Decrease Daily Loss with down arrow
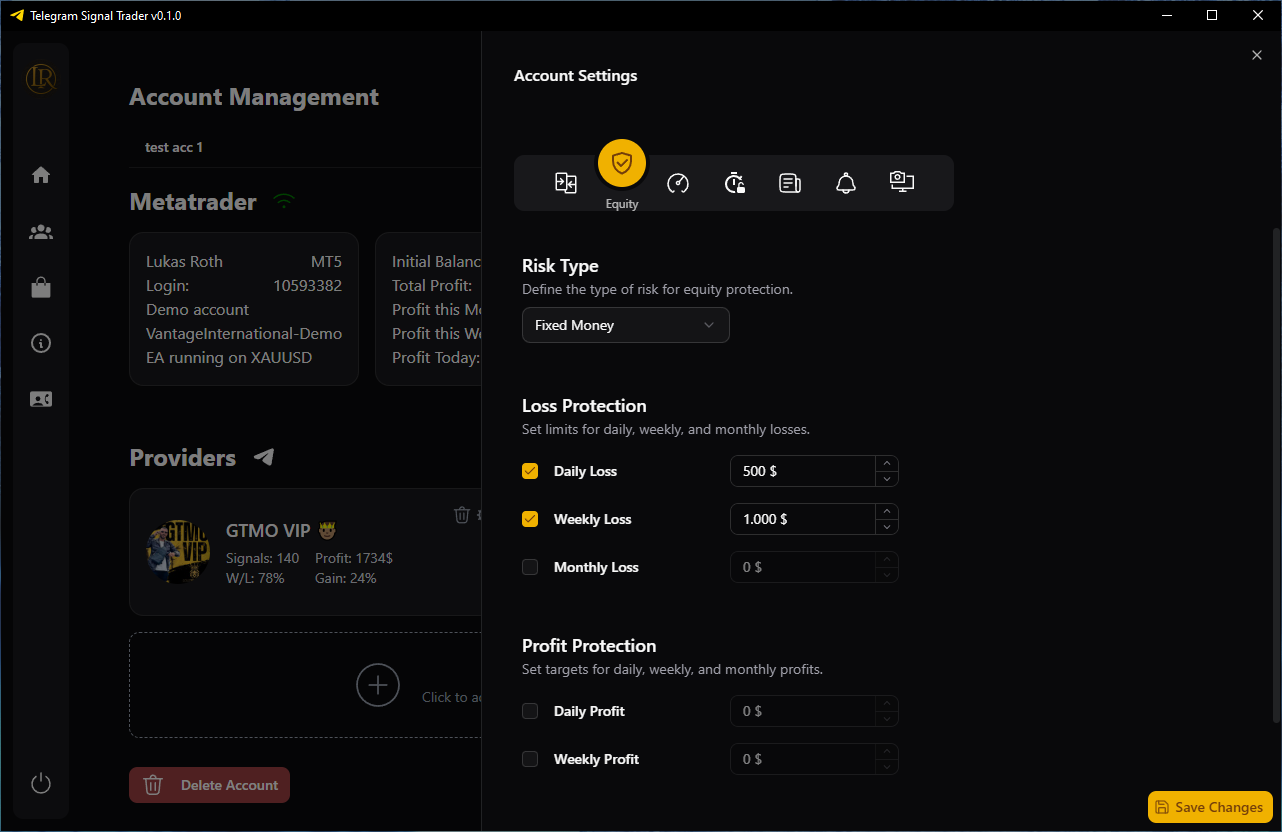Viewport: 1282px width, 832px height. [886, 479]
